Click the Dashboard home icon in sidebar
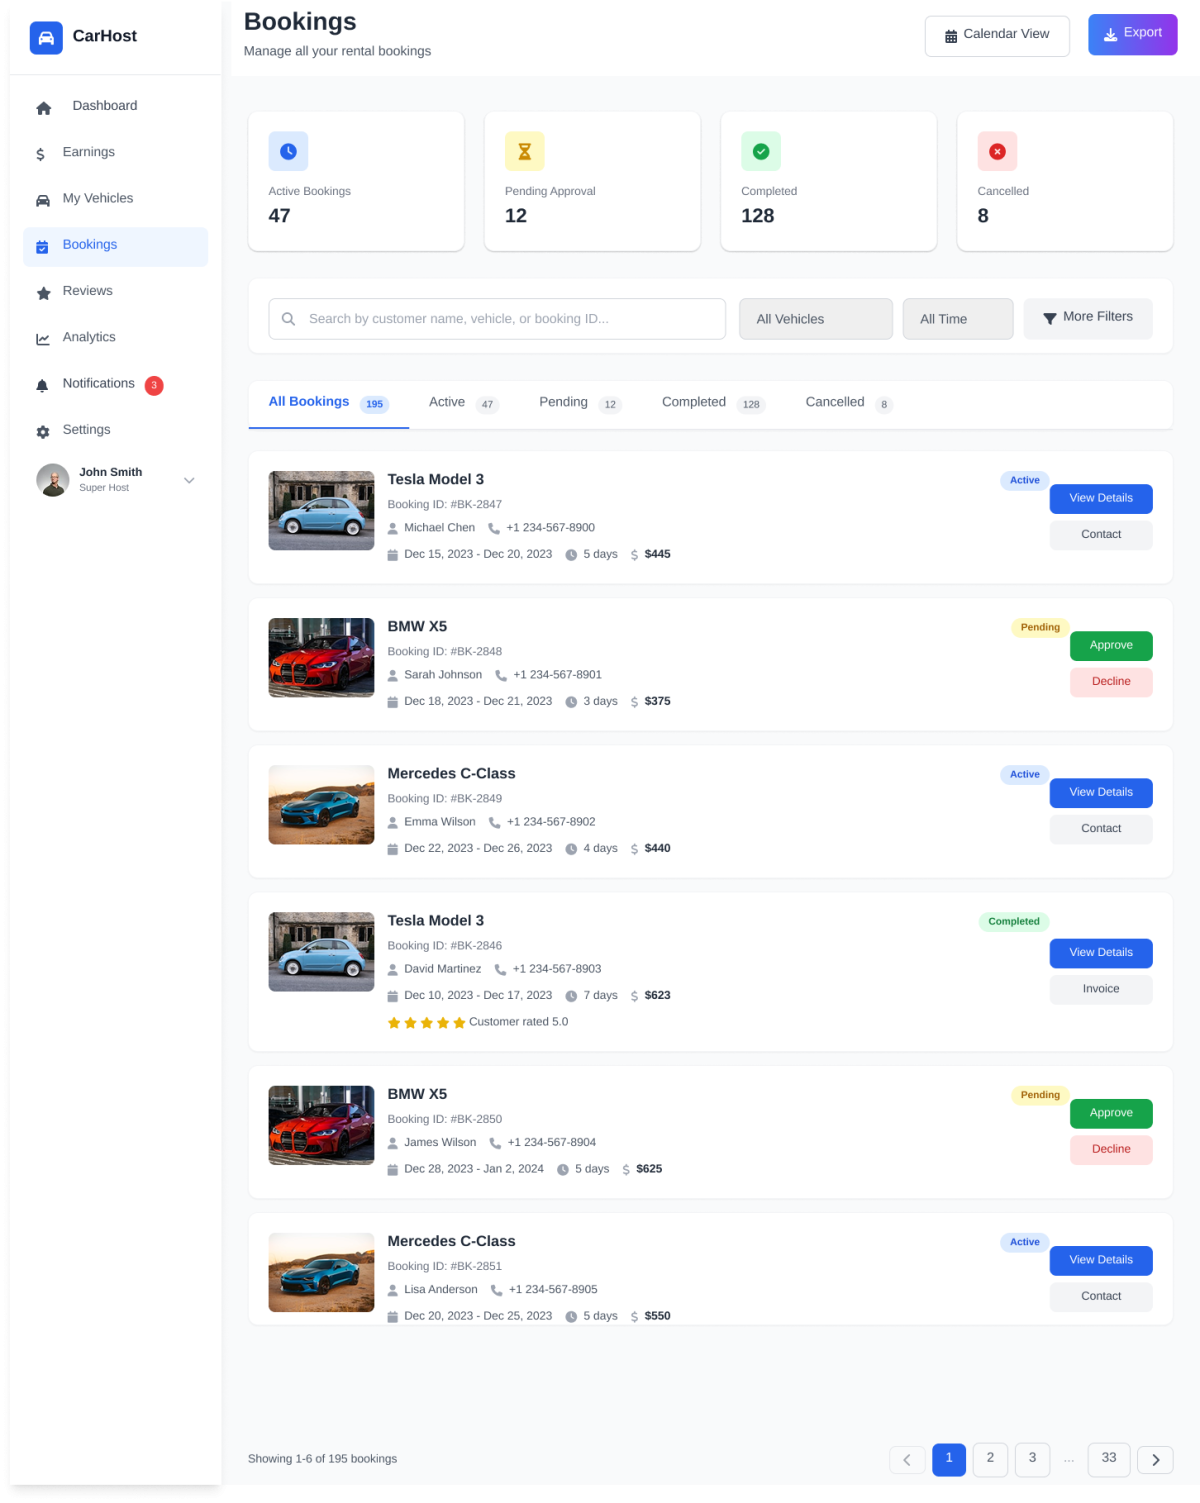The width and height of the screenshot is (1200, 1503). point(43,108)
